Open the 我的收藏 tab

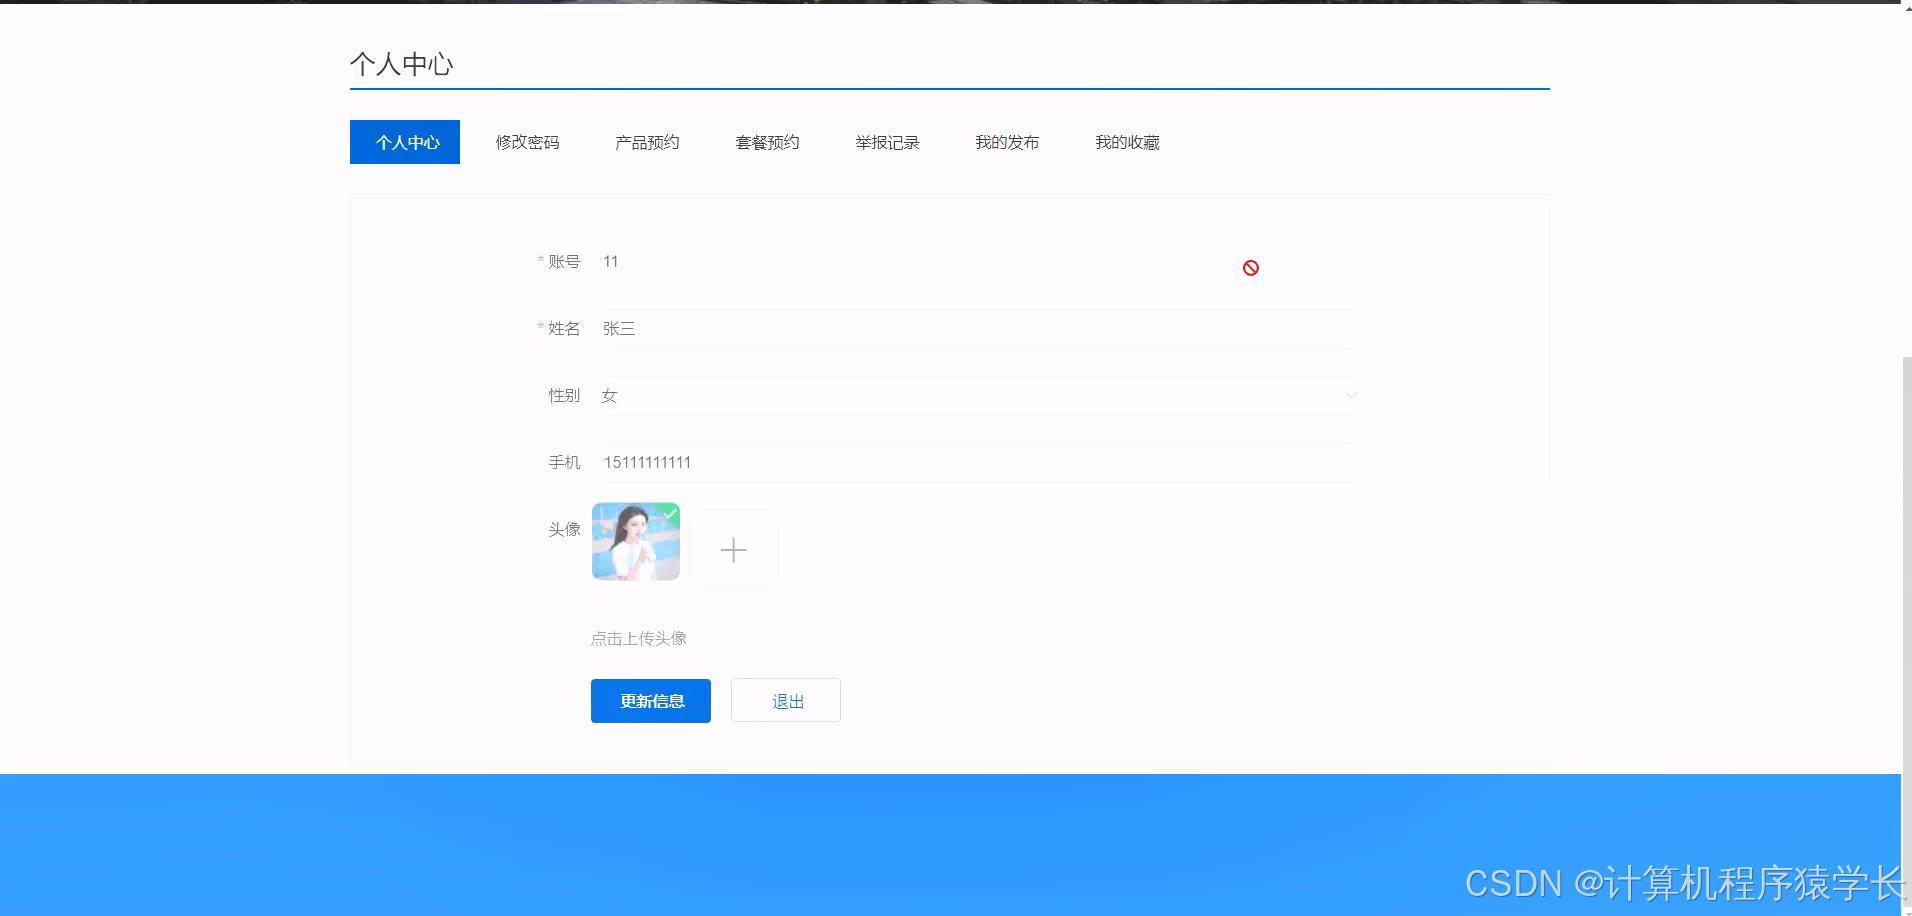pyautogui.click(x=1126, y=141)
